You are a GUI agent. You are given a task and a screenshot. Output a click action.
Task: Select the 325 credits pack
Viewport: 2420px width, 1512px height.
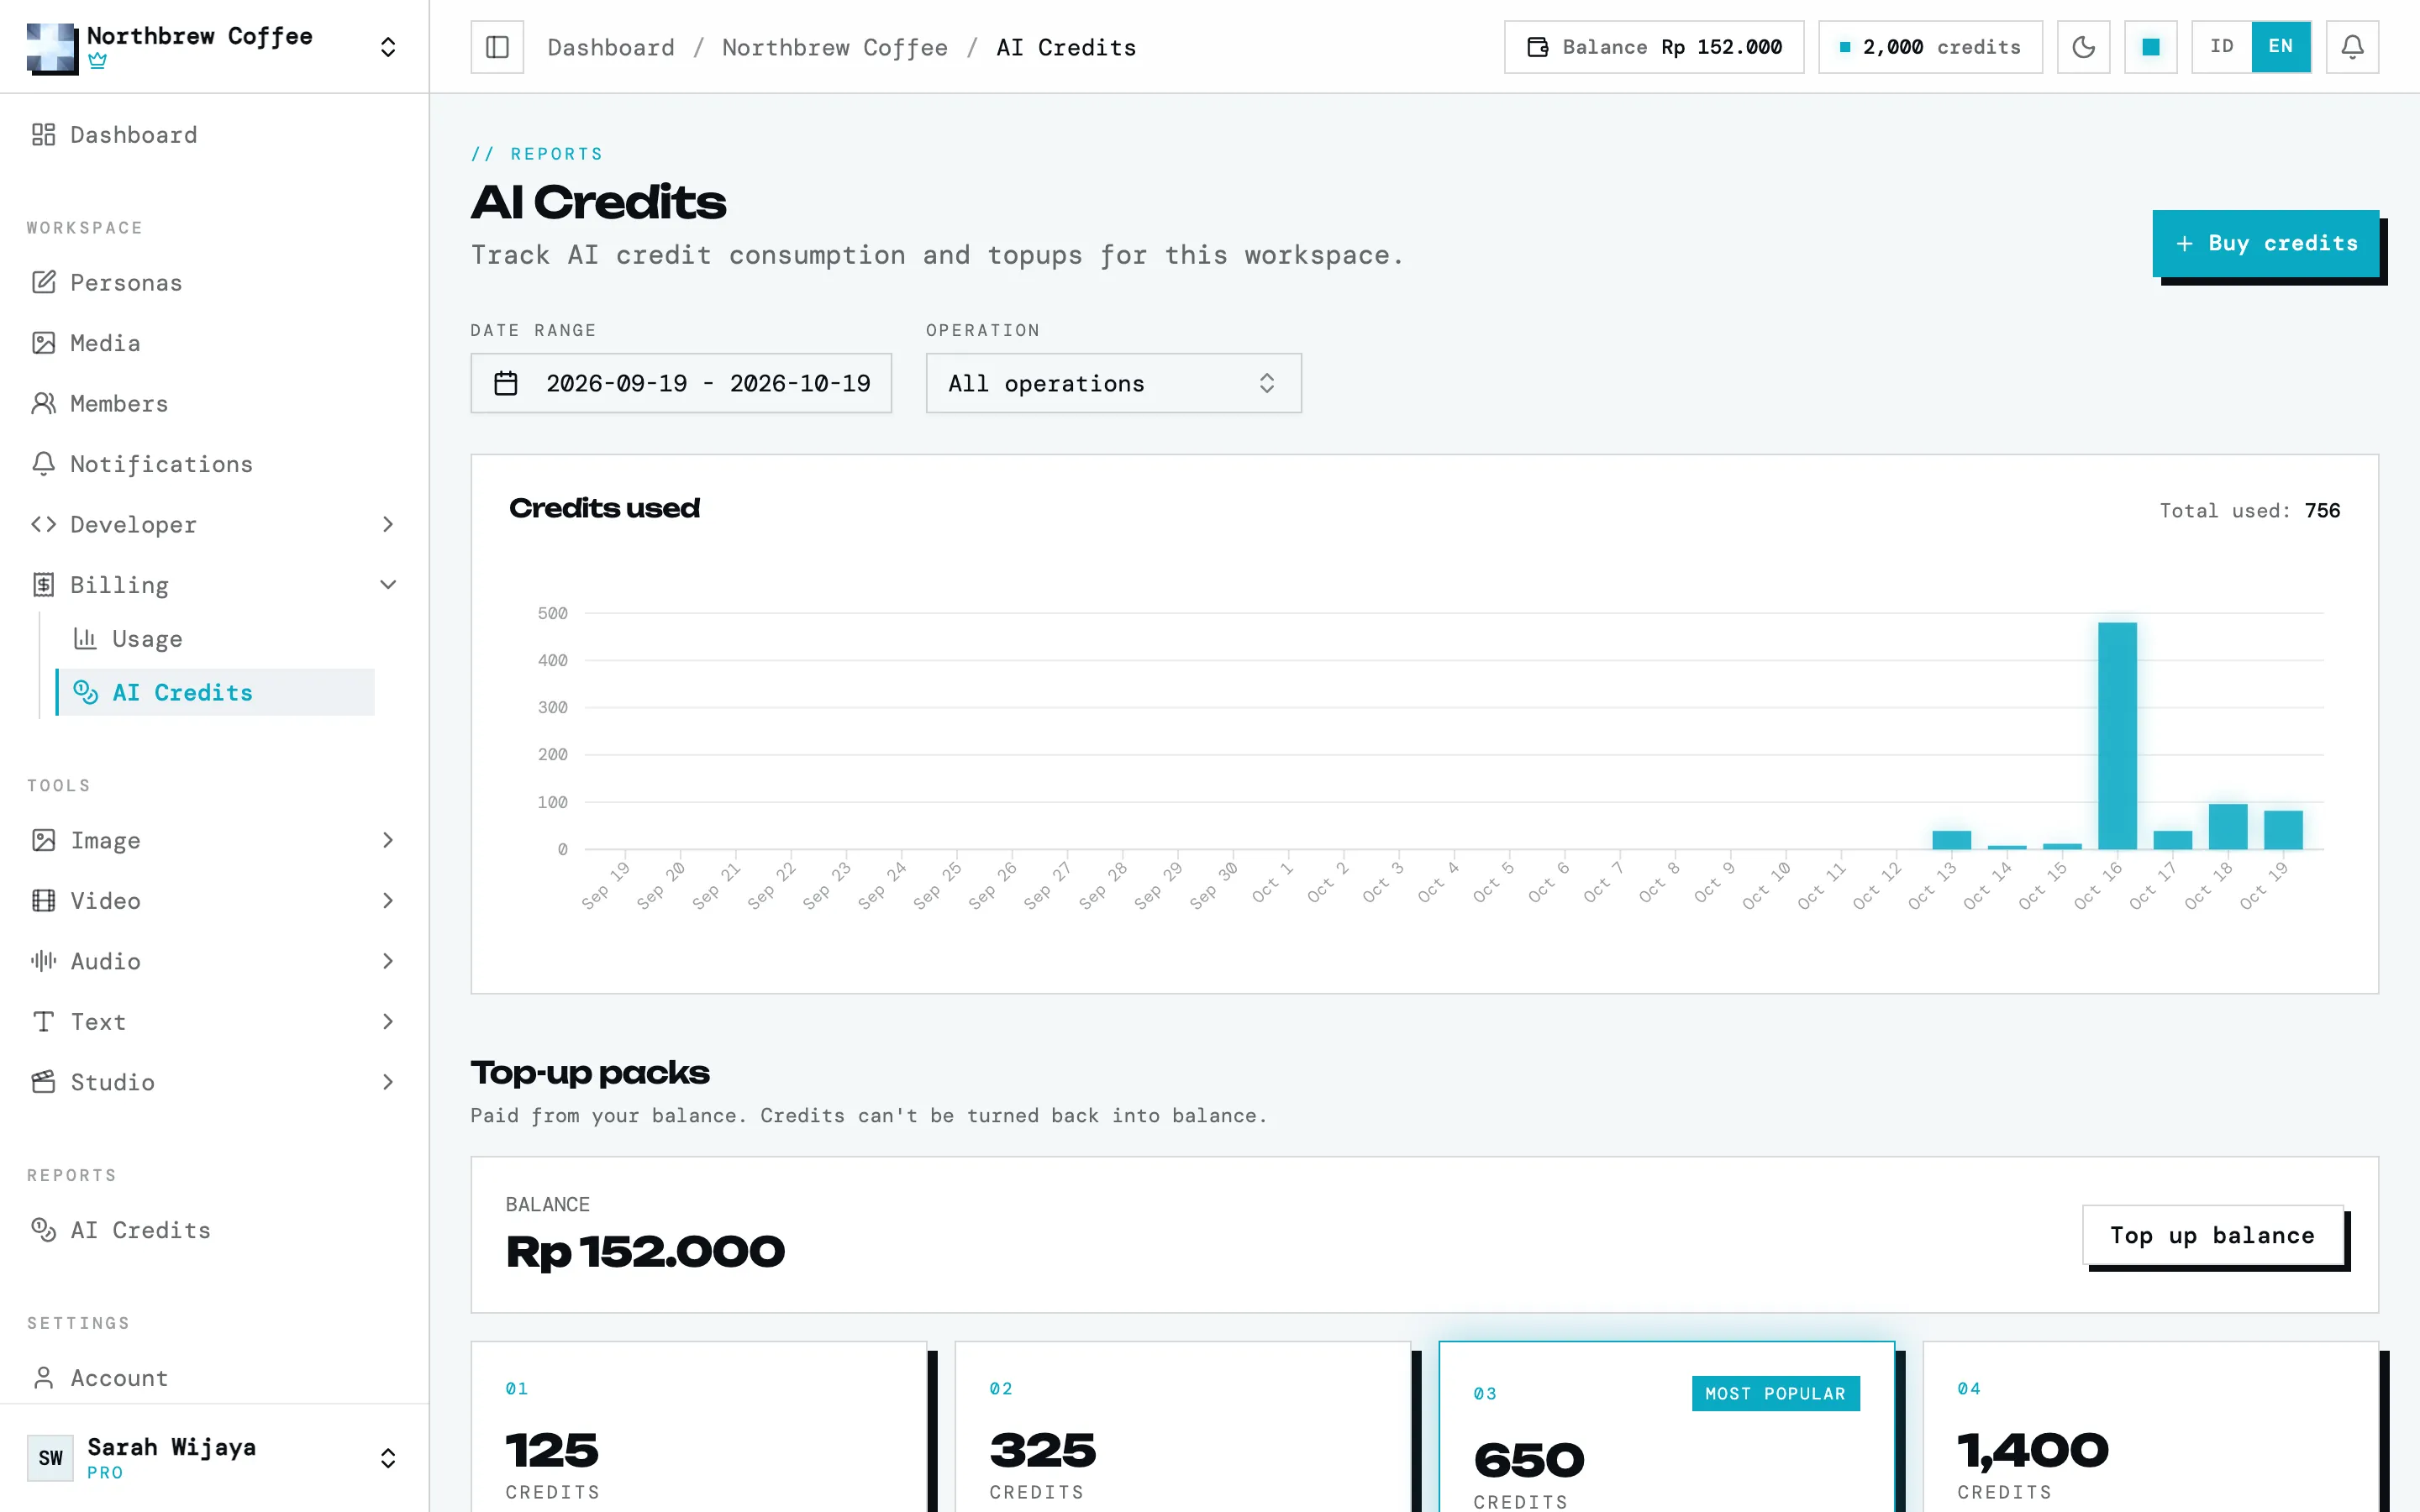pos(1183,1428)
